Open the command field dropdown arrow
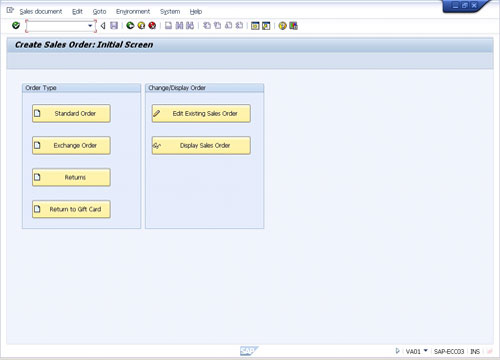Screen dimensions: 500x360 point(90,26)
